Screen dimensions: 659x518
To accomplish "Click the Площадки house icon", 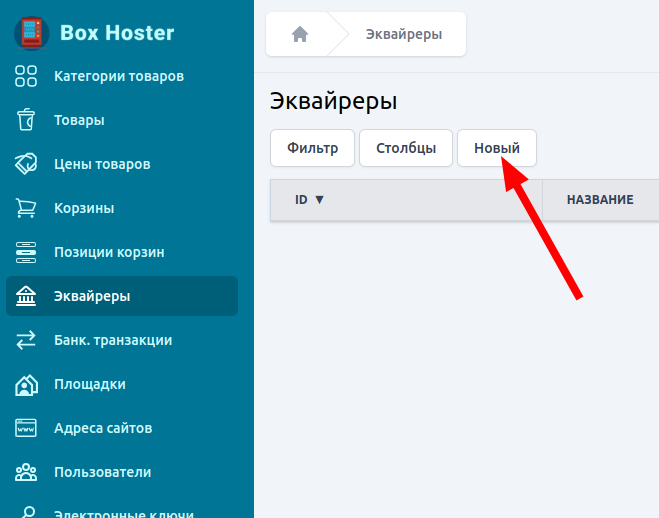I will pyautogui.click(x=26, y=384).
